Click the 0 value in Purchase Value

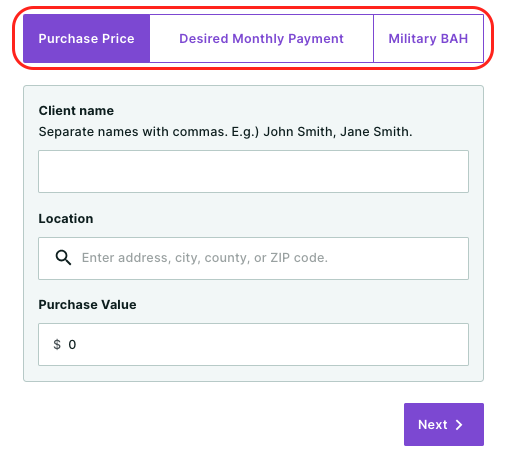tap(72, 345)
